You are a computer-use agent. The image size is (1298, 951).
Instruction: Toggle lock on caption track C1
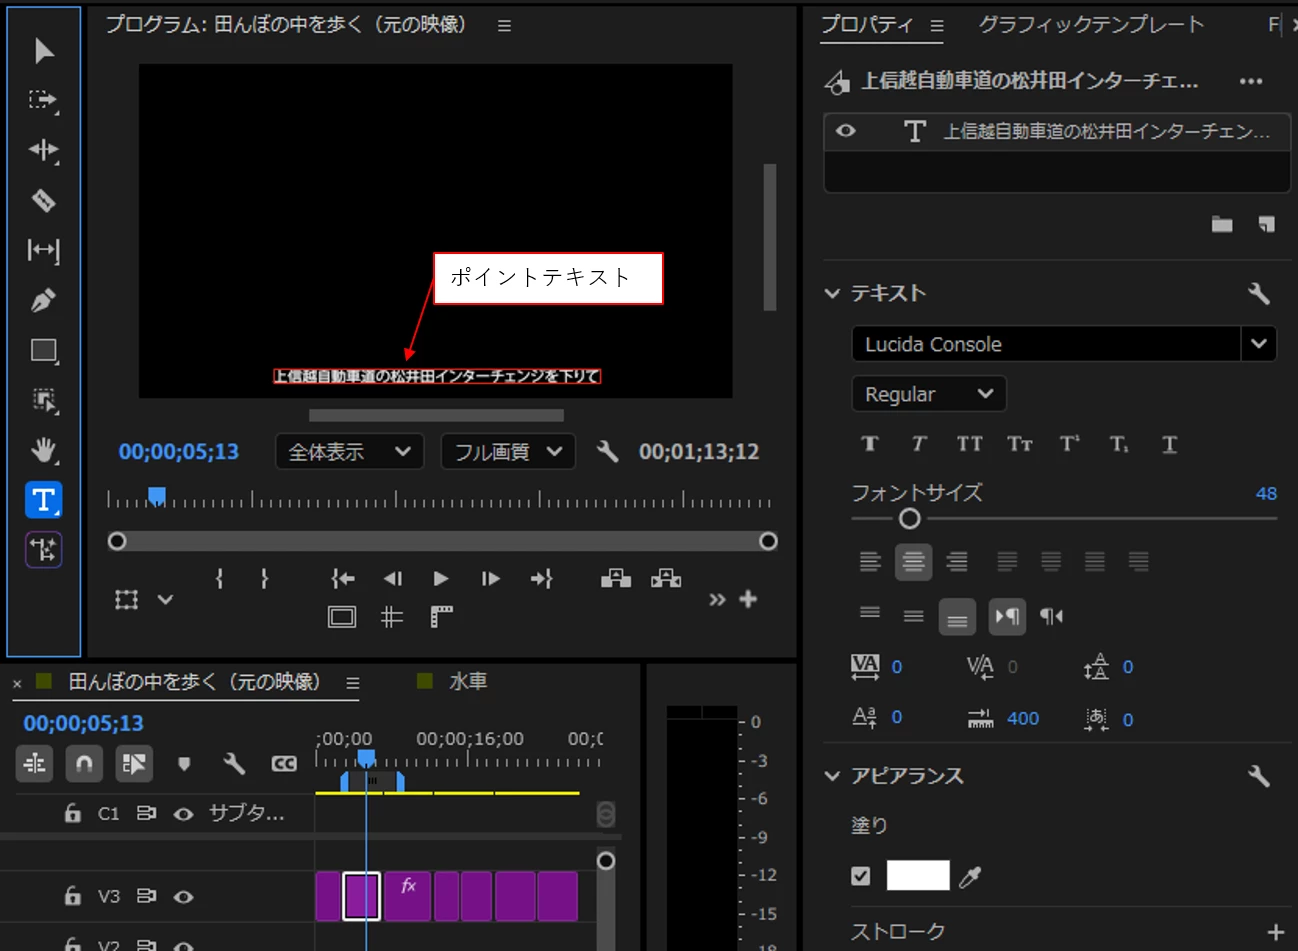point(72,813)
